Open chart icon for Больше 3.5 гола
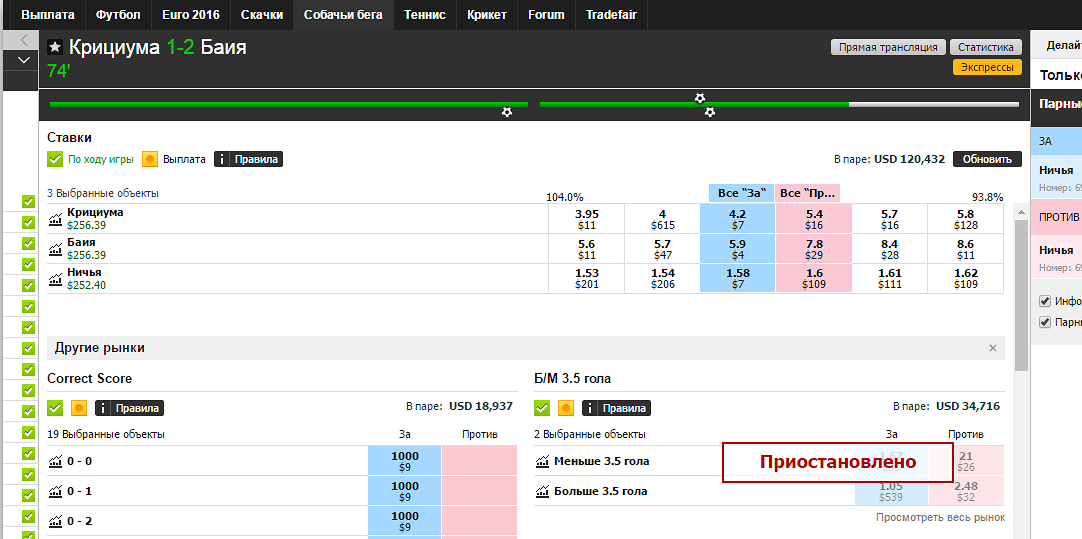1082x539 pixels. tap(542, 491)
